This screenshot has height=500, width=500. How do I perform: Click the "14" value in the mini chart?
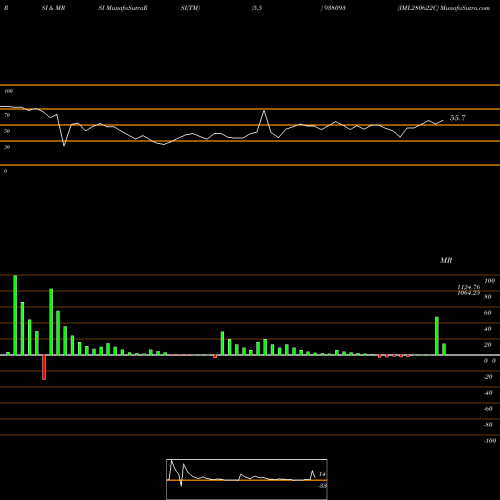point(322,474)
